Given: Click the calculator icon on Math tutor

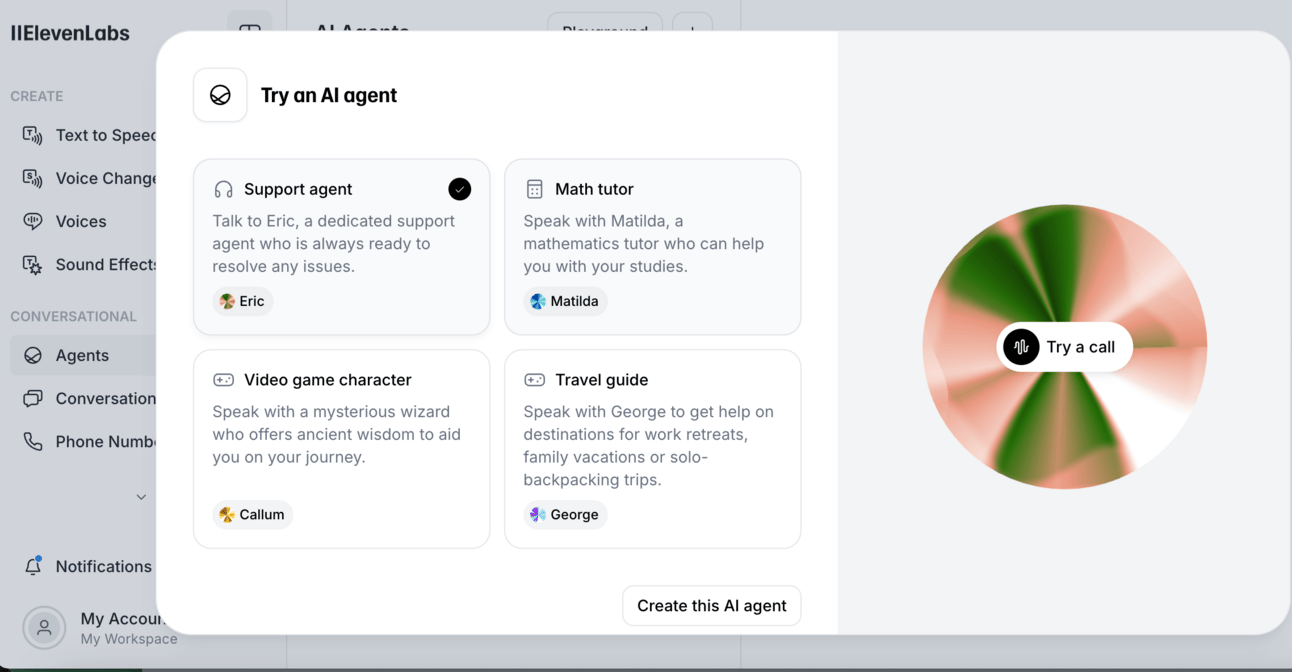Looking at the screenshot, I should [x=535, y=189].
